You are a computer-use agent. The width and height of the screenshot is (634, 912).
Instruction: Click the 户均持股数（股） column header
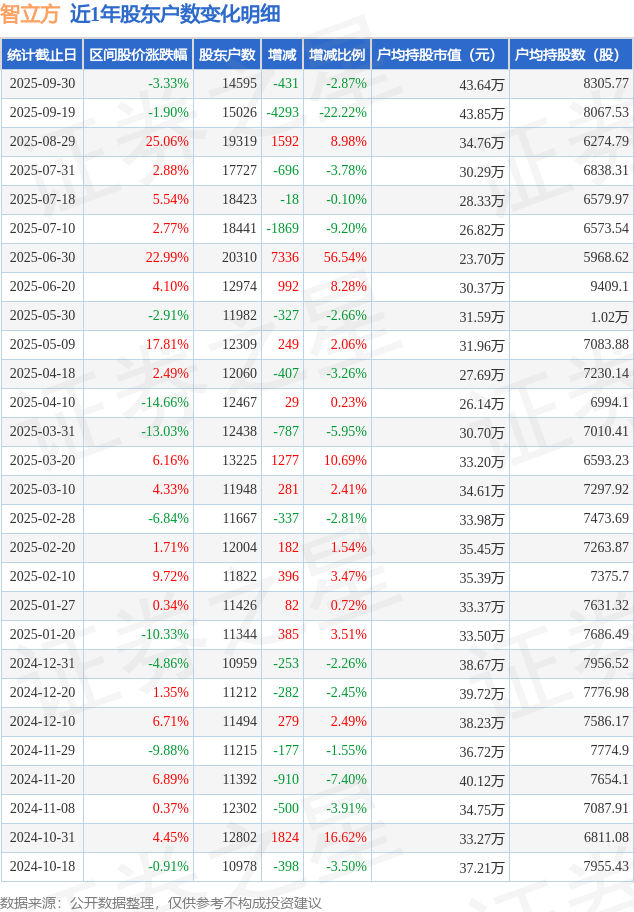coord(572,55)
